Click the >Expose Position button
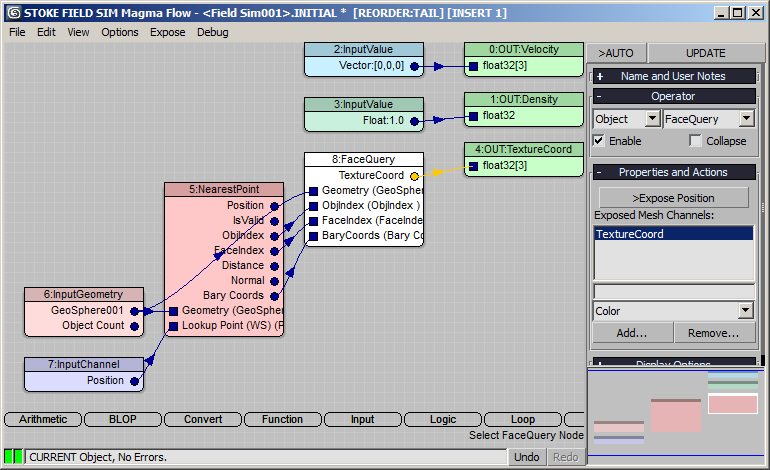Image resolution: width=770 pixels, height=470 pixels. [x=673, y=198]
